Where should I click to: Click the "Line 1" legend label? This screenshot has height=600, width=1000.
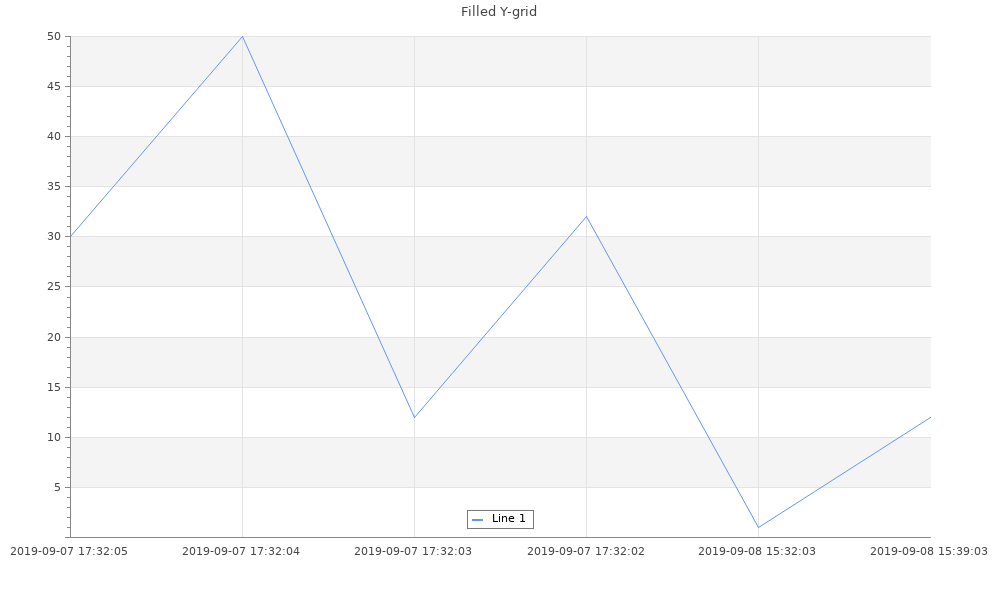508,519
